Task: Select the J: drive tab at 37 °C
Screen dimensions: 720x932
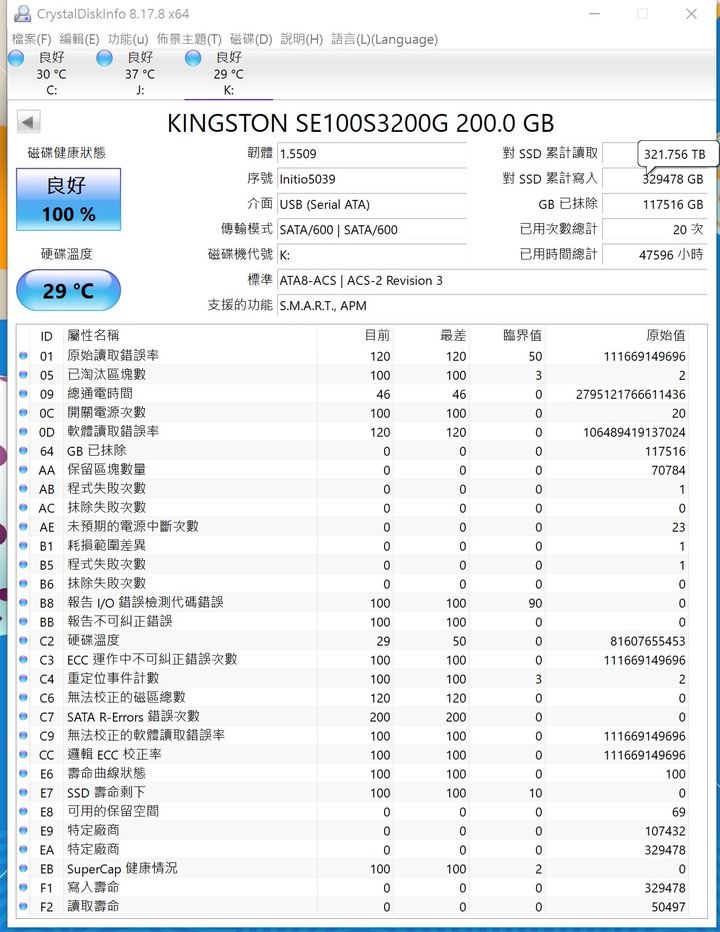Action: coord(140,74)
